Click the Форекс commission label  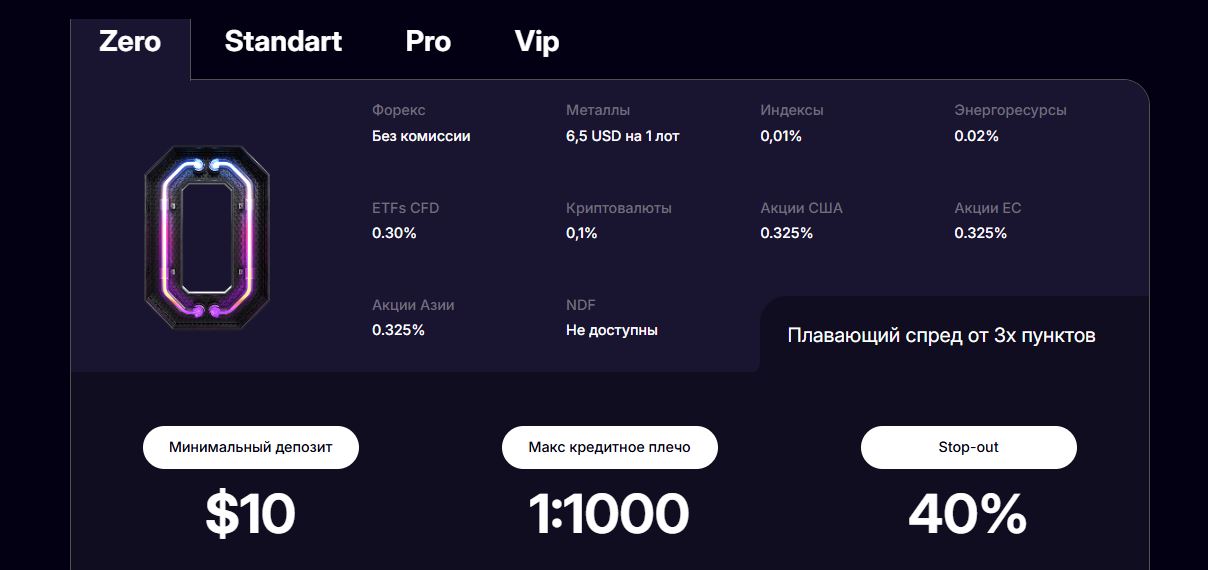click(398, 110)
